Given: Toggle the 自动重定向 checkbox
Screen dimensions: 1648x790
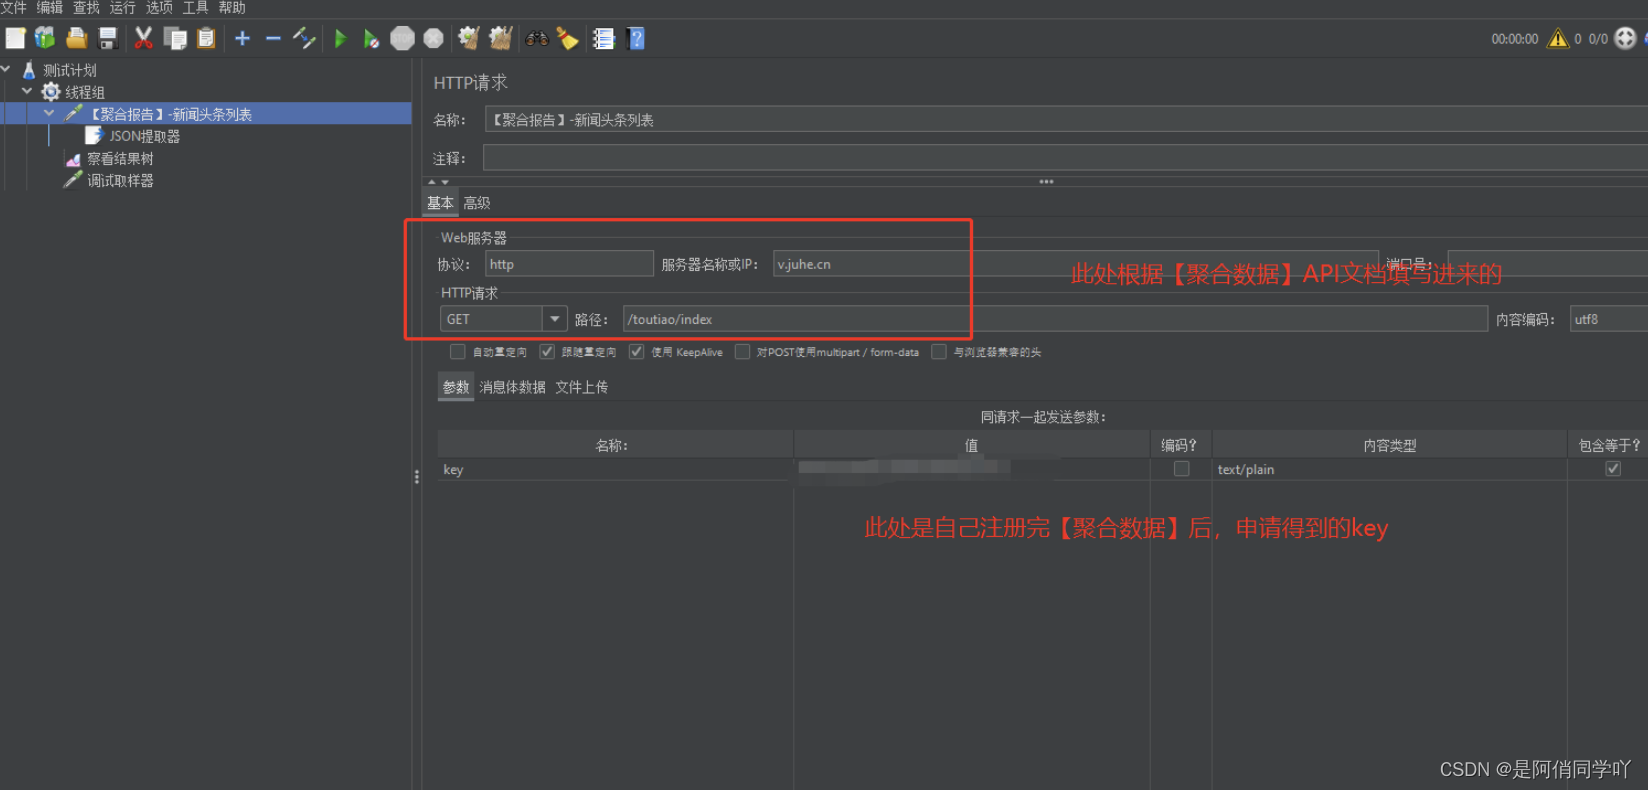Looking at the screenshot, I should pyautogui.click(x=457, y=351).
